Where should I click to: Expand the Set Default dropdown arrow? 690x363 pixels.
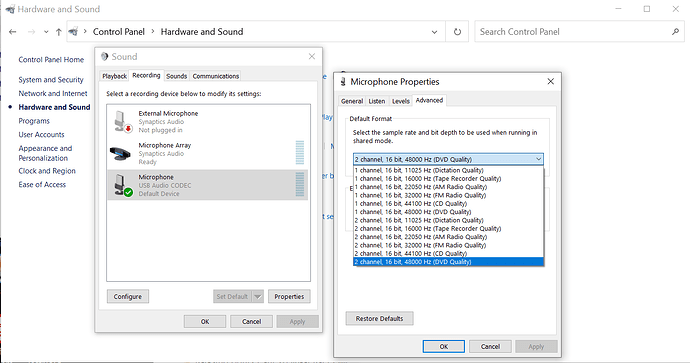[x=258, y=297]
